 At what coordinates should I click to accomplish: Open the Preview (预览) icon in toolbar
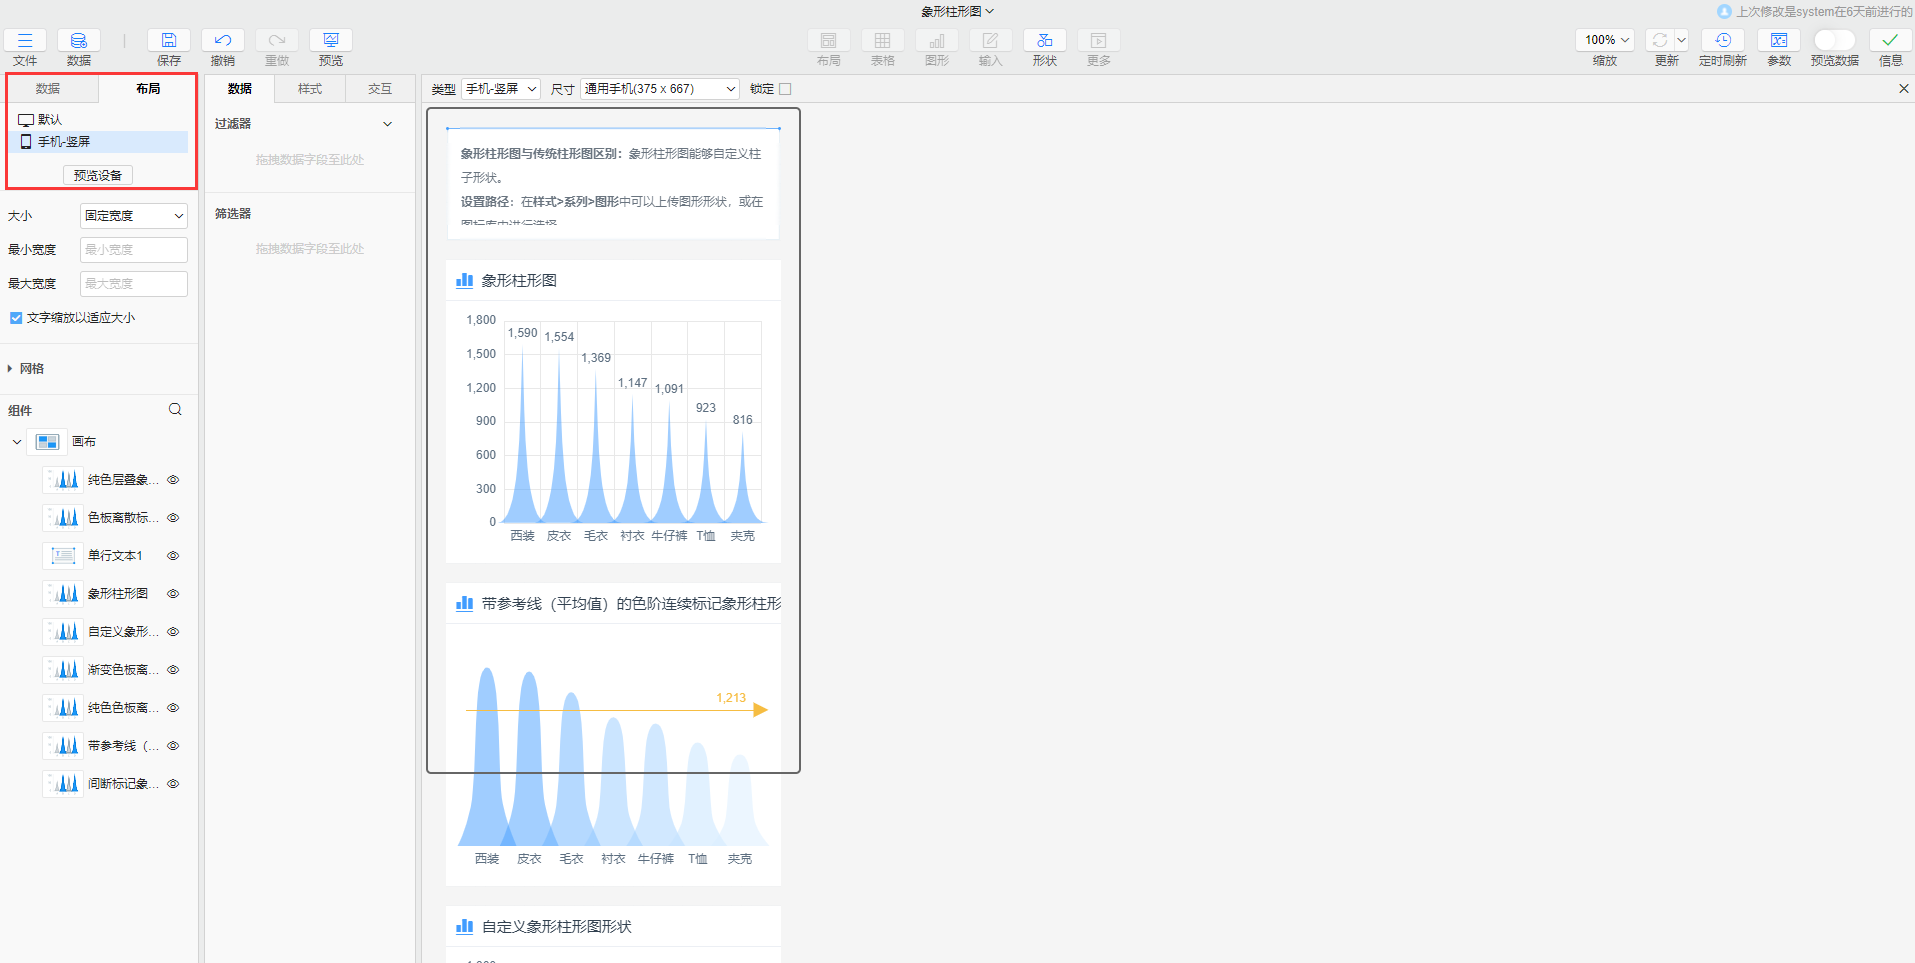pos(331,41)
